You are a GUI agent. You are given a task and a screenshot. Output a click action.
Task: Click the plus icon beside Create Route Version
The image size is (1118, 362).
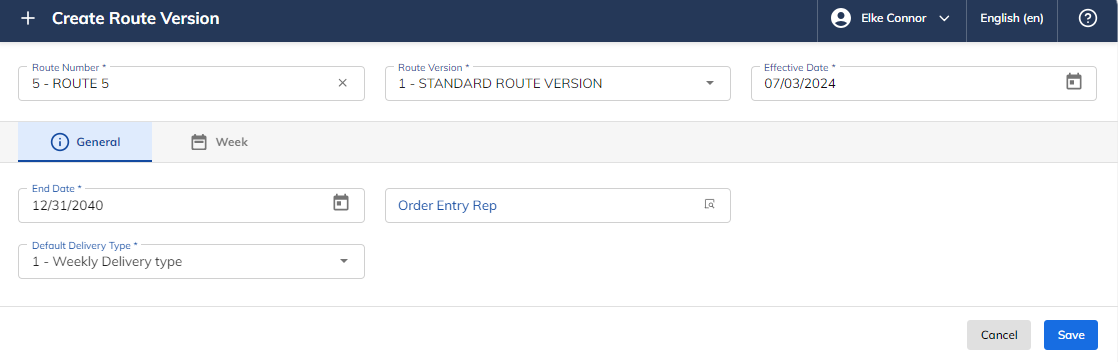click(x=28, y=19)
